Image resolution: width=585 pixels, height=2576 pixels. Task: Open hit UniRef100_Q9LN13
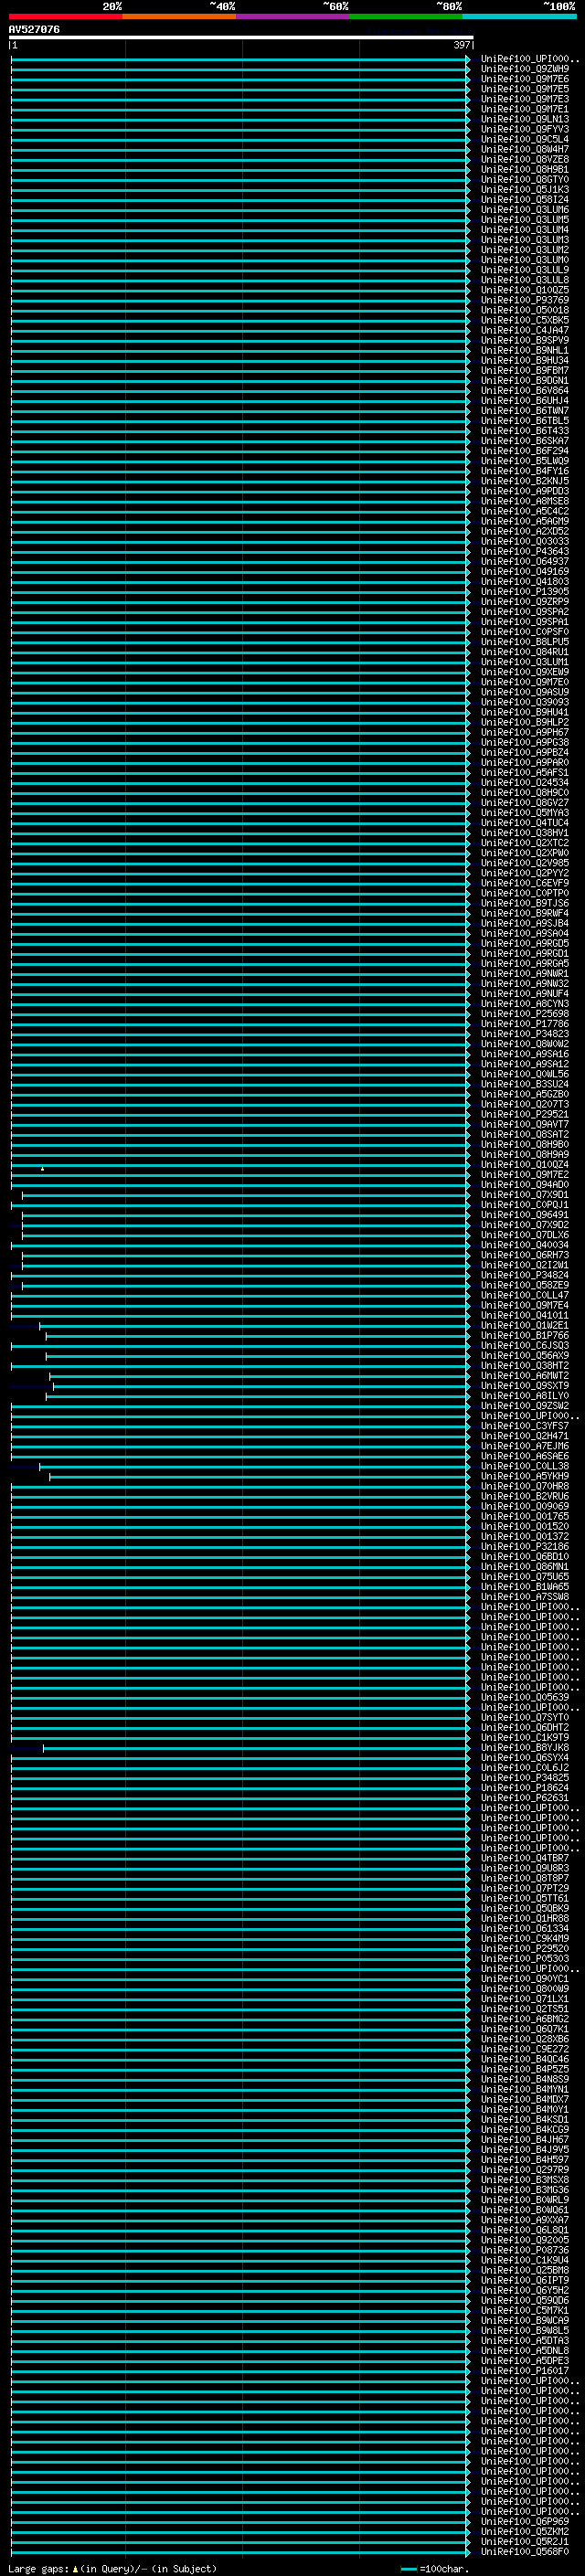click(524, 119)
